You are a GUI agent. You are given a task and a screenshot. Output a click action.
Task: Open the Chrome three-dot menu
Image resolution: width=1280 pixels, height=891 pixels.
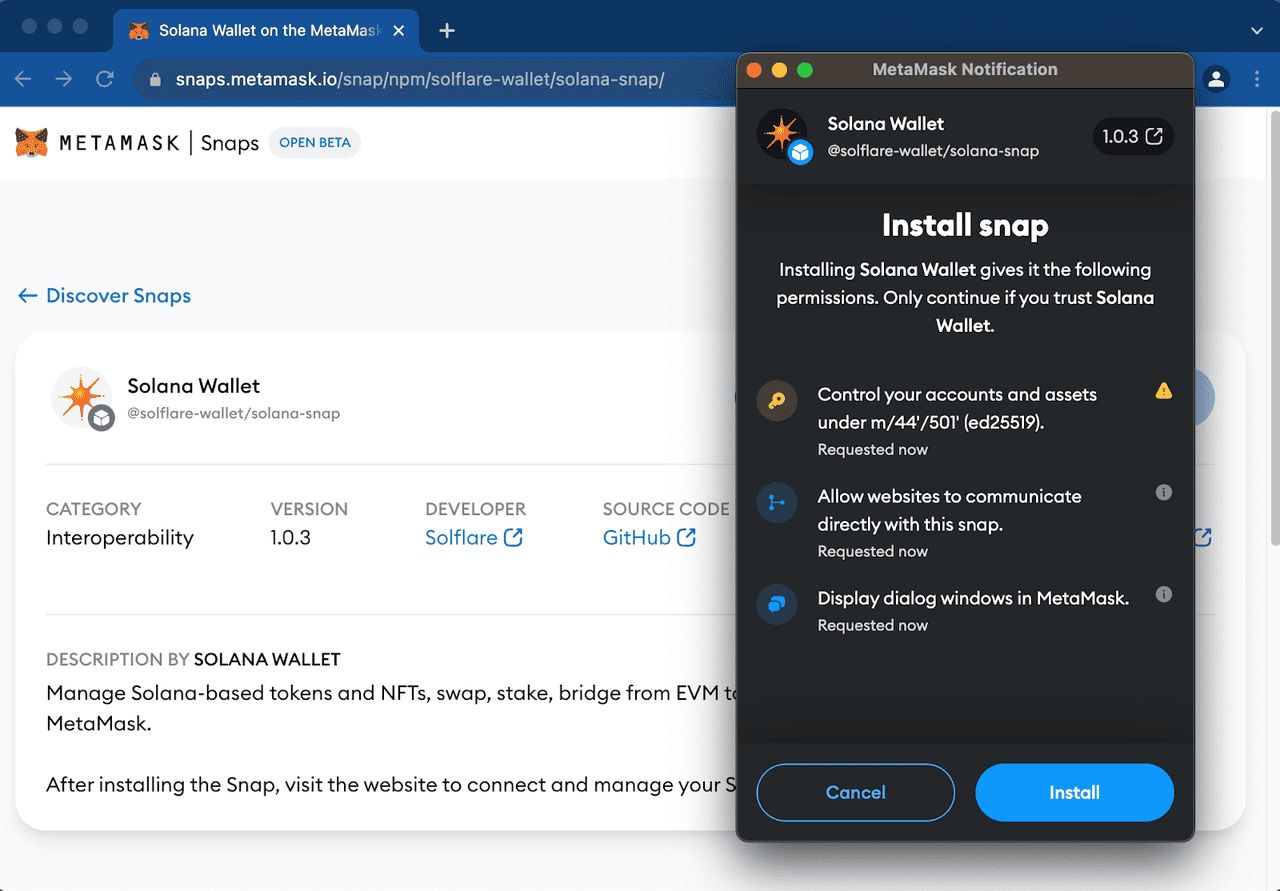[x=1257, y=80]
